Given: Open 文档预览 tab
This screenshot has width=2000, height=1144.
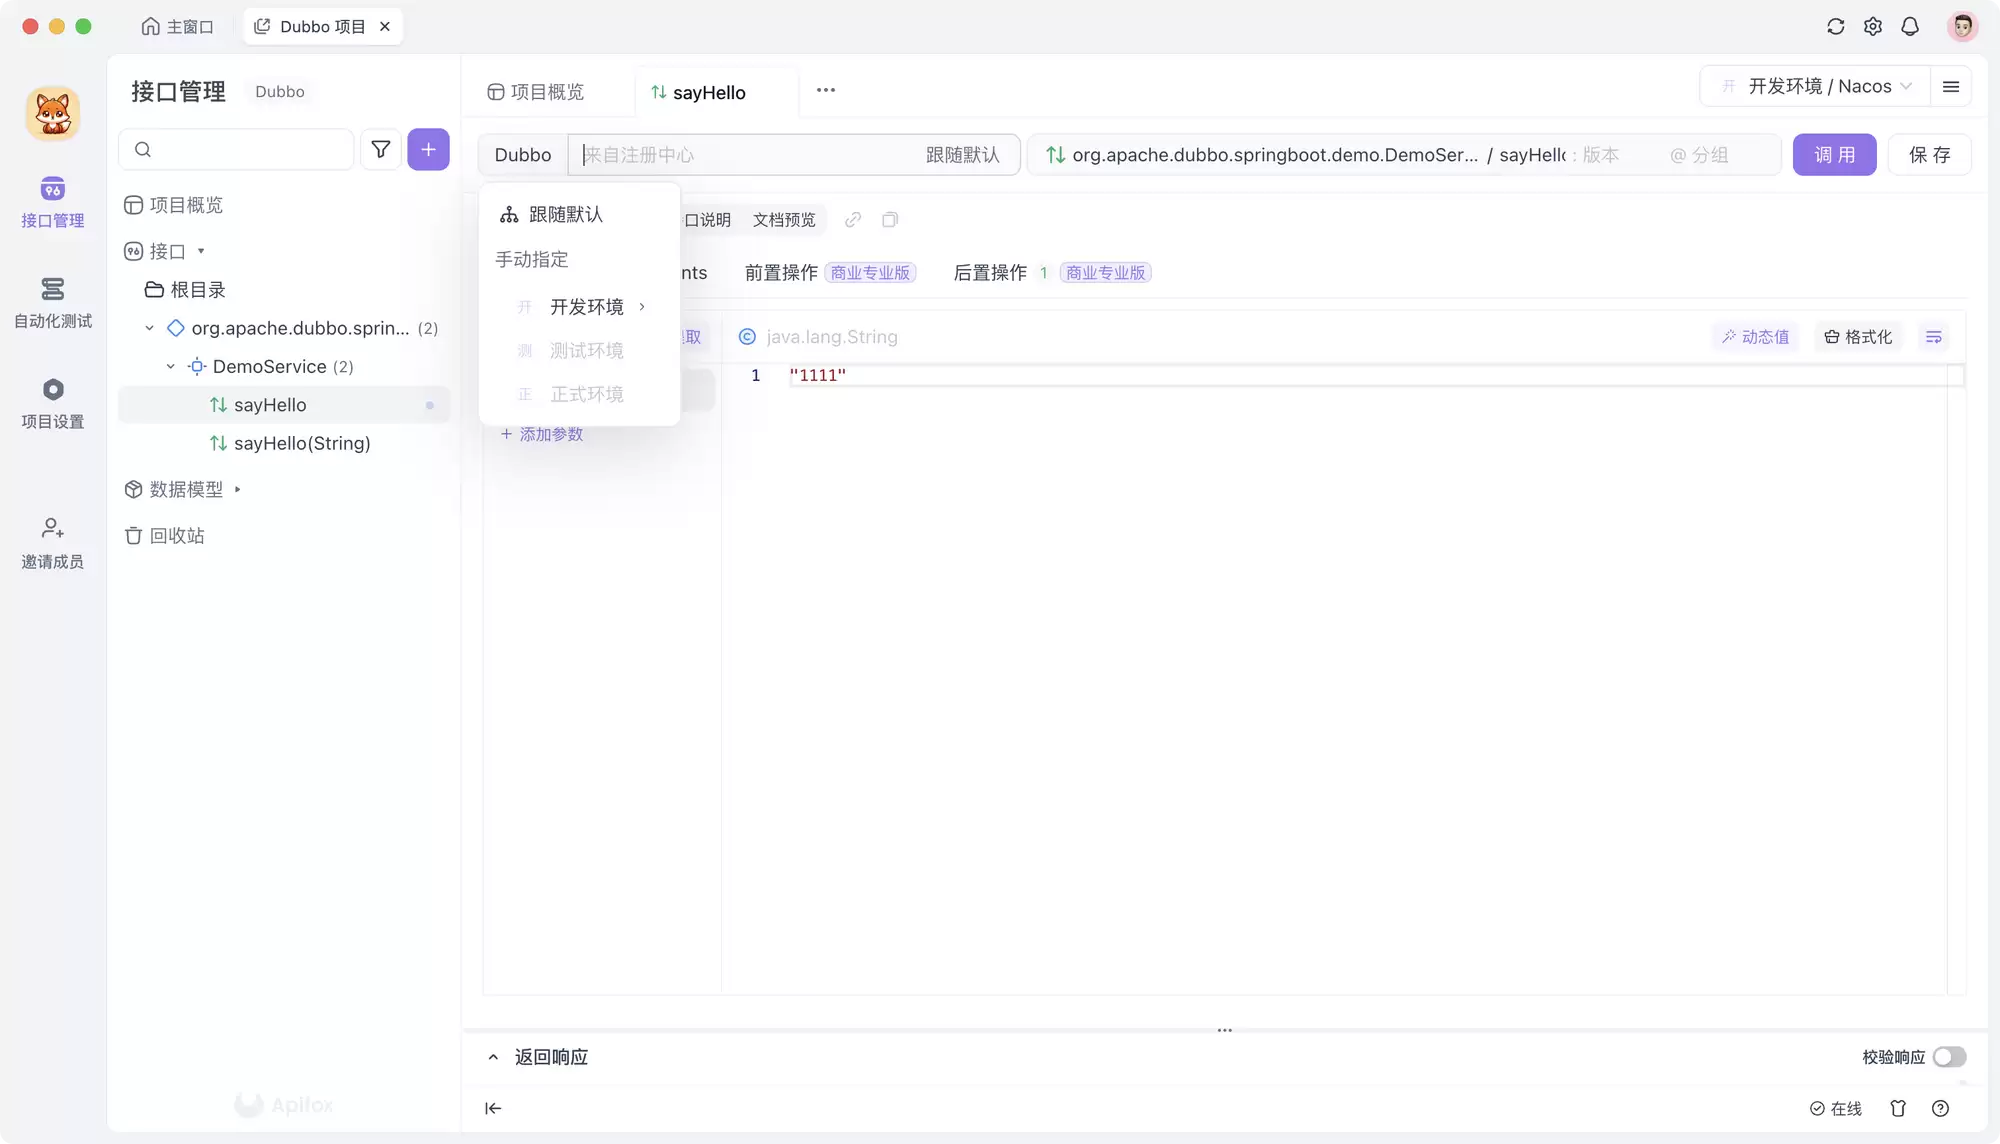Looking at the screenshot, I should point(784,220).
